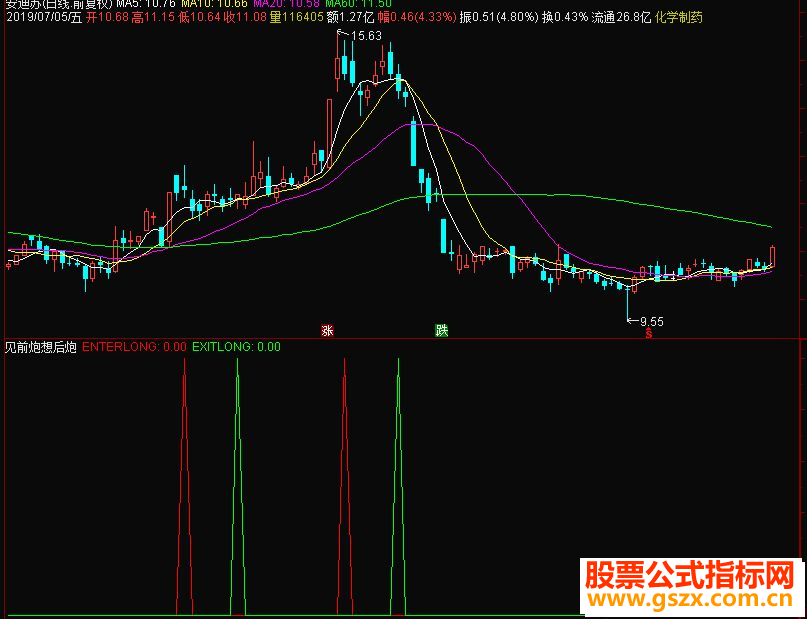Click the change 幅0.46(4.33%) value

pyautogui.click(x=417, y=18)
